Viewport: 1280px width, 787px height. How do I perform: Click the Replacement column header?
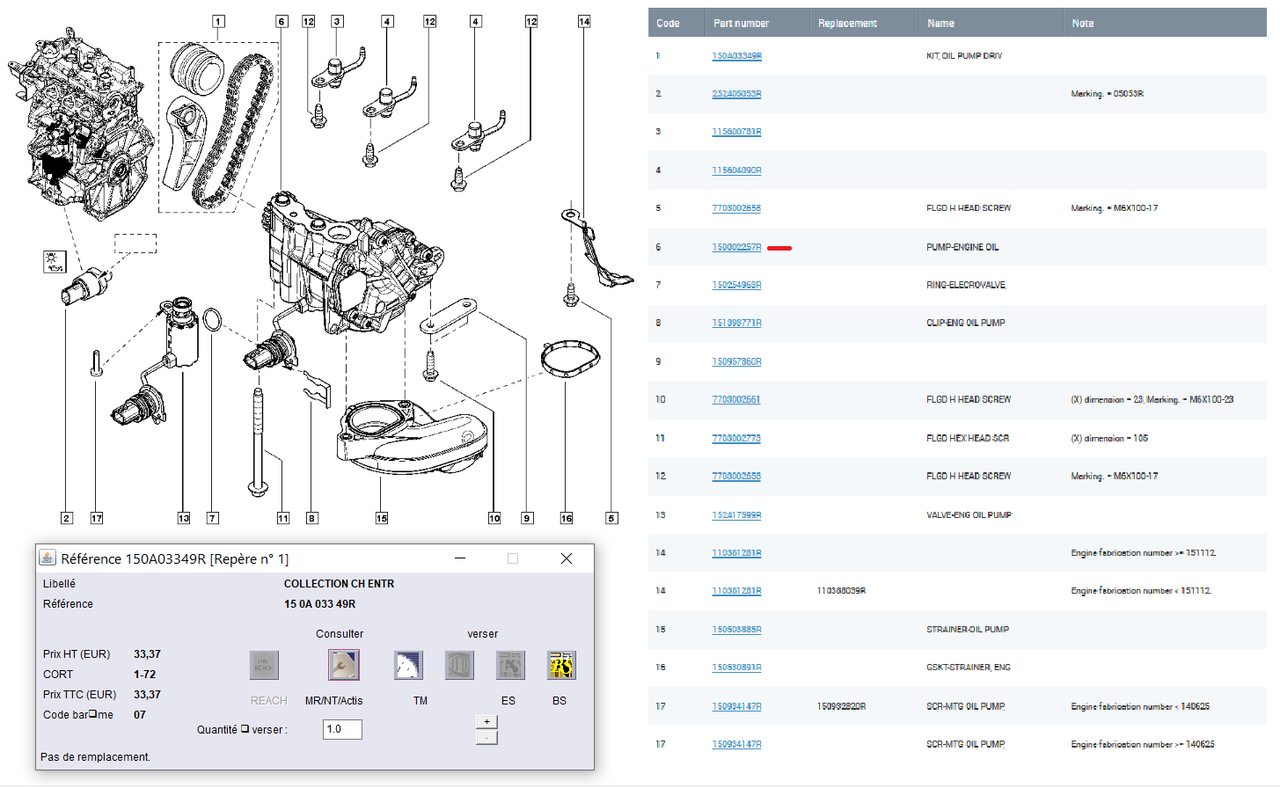847,23
